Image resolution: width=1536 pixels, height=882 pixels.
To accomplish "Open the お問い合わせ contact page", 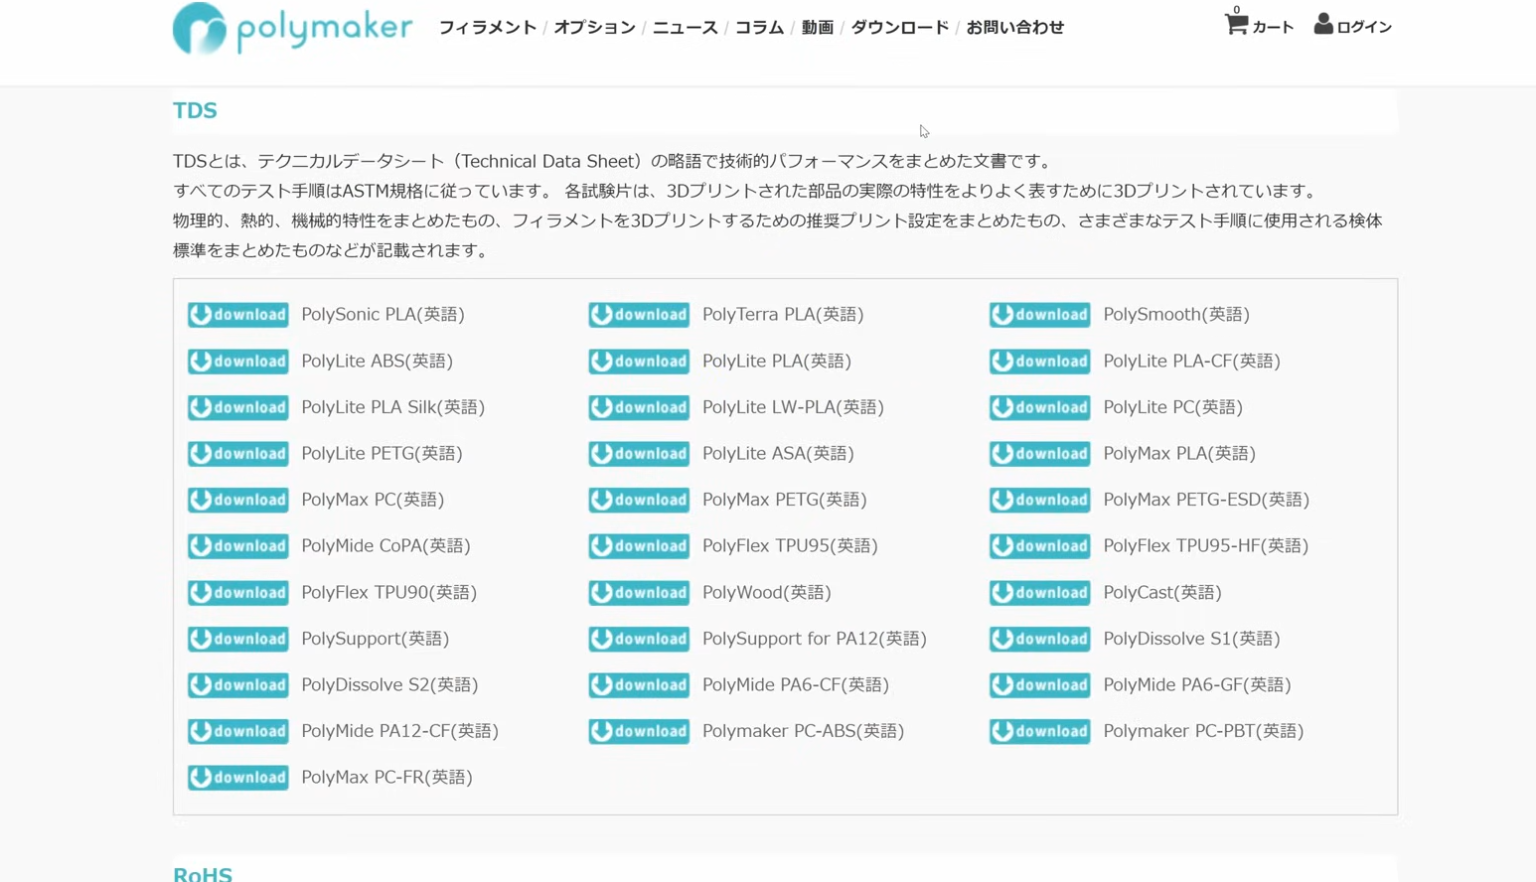I will [1014, 28].
